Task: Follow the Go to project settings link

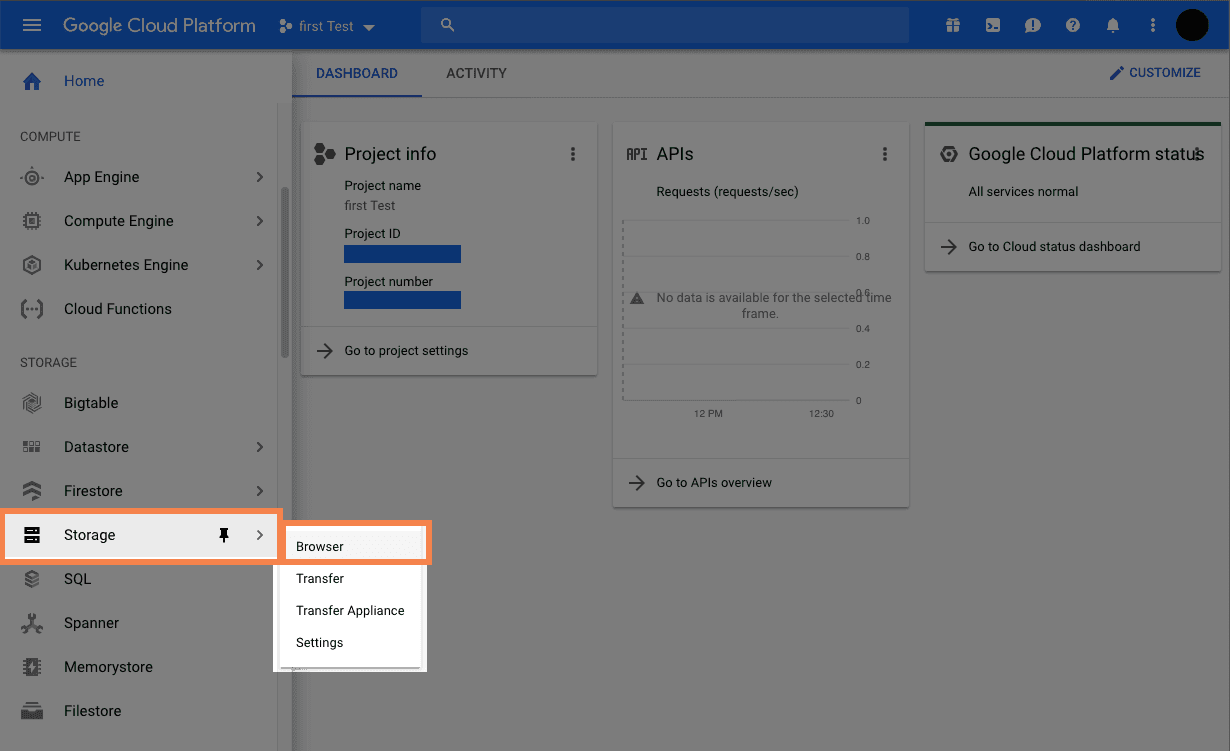Action: tap(406, 351)
